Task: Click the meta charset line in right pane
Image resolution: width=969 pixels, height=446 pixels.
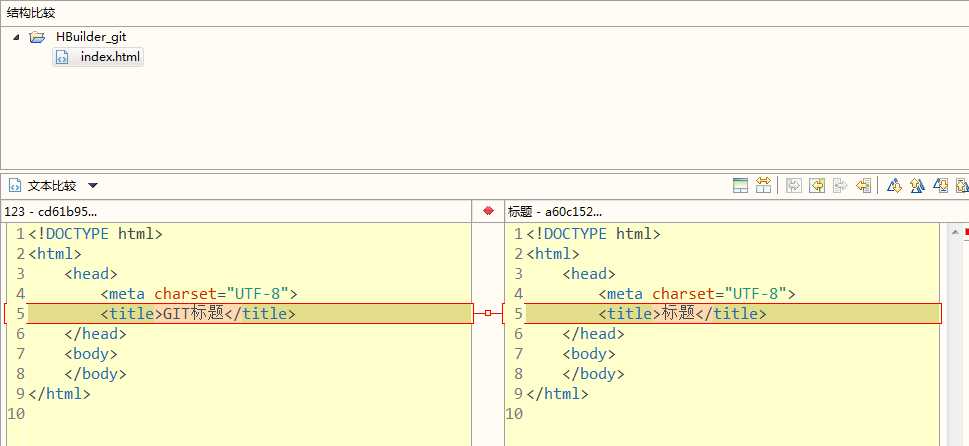Action: pos(697,293)
